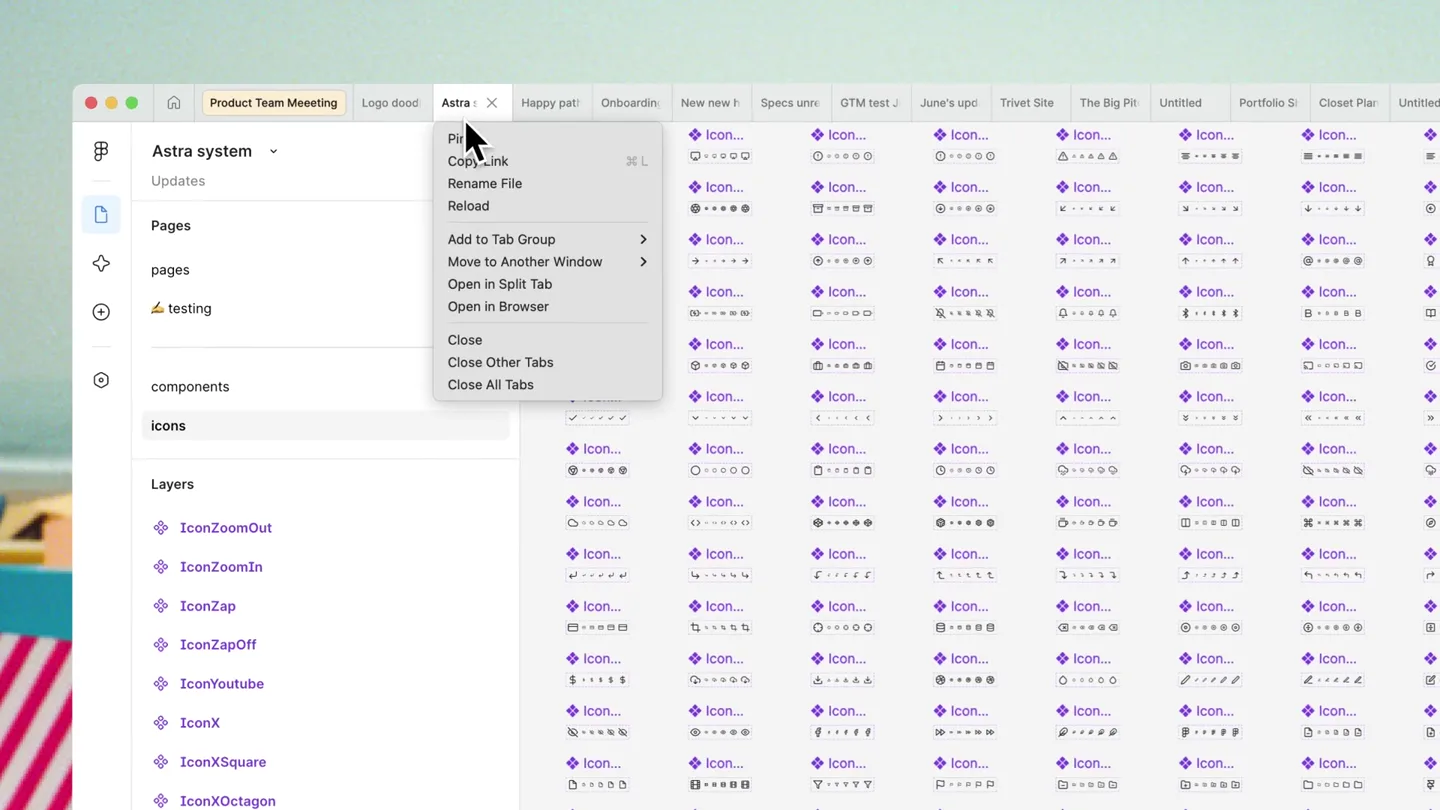The height and width of the screenshot is (810, 1440).
Task: Click the Updates link under file name
Action: pos(178,181)
